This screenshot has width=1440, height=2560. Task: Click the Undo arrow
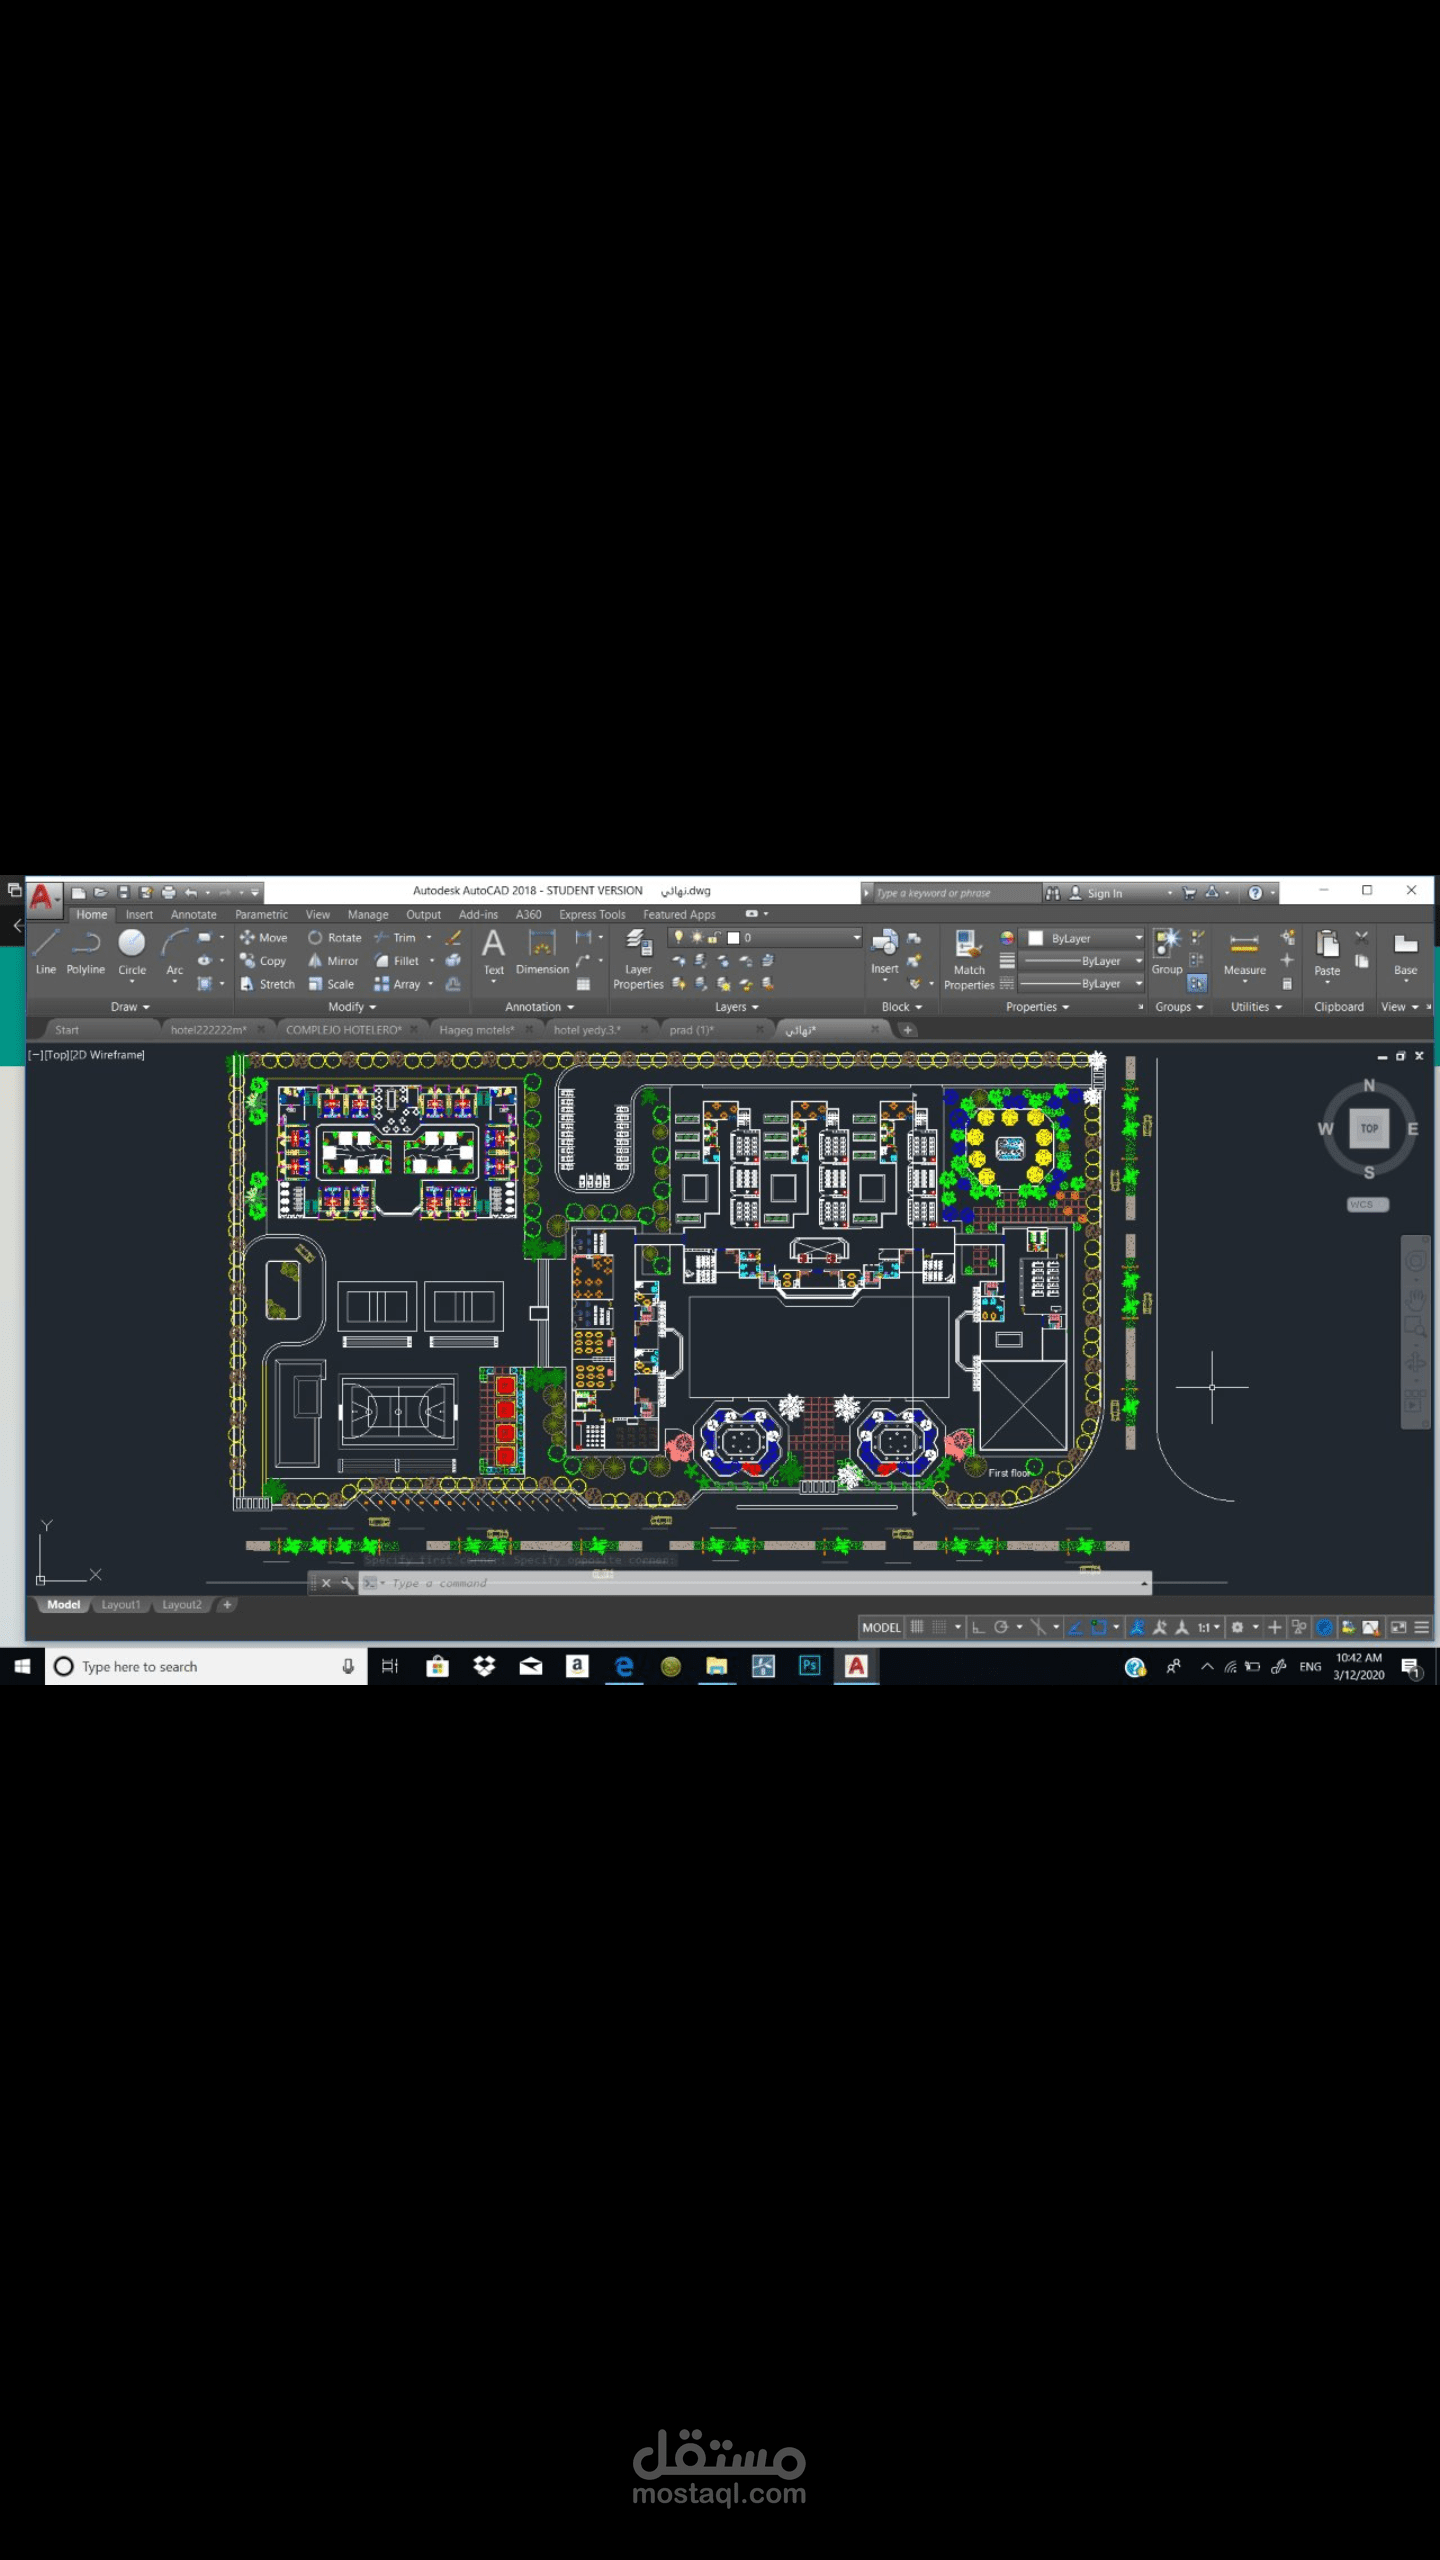[x=191, y=892]
